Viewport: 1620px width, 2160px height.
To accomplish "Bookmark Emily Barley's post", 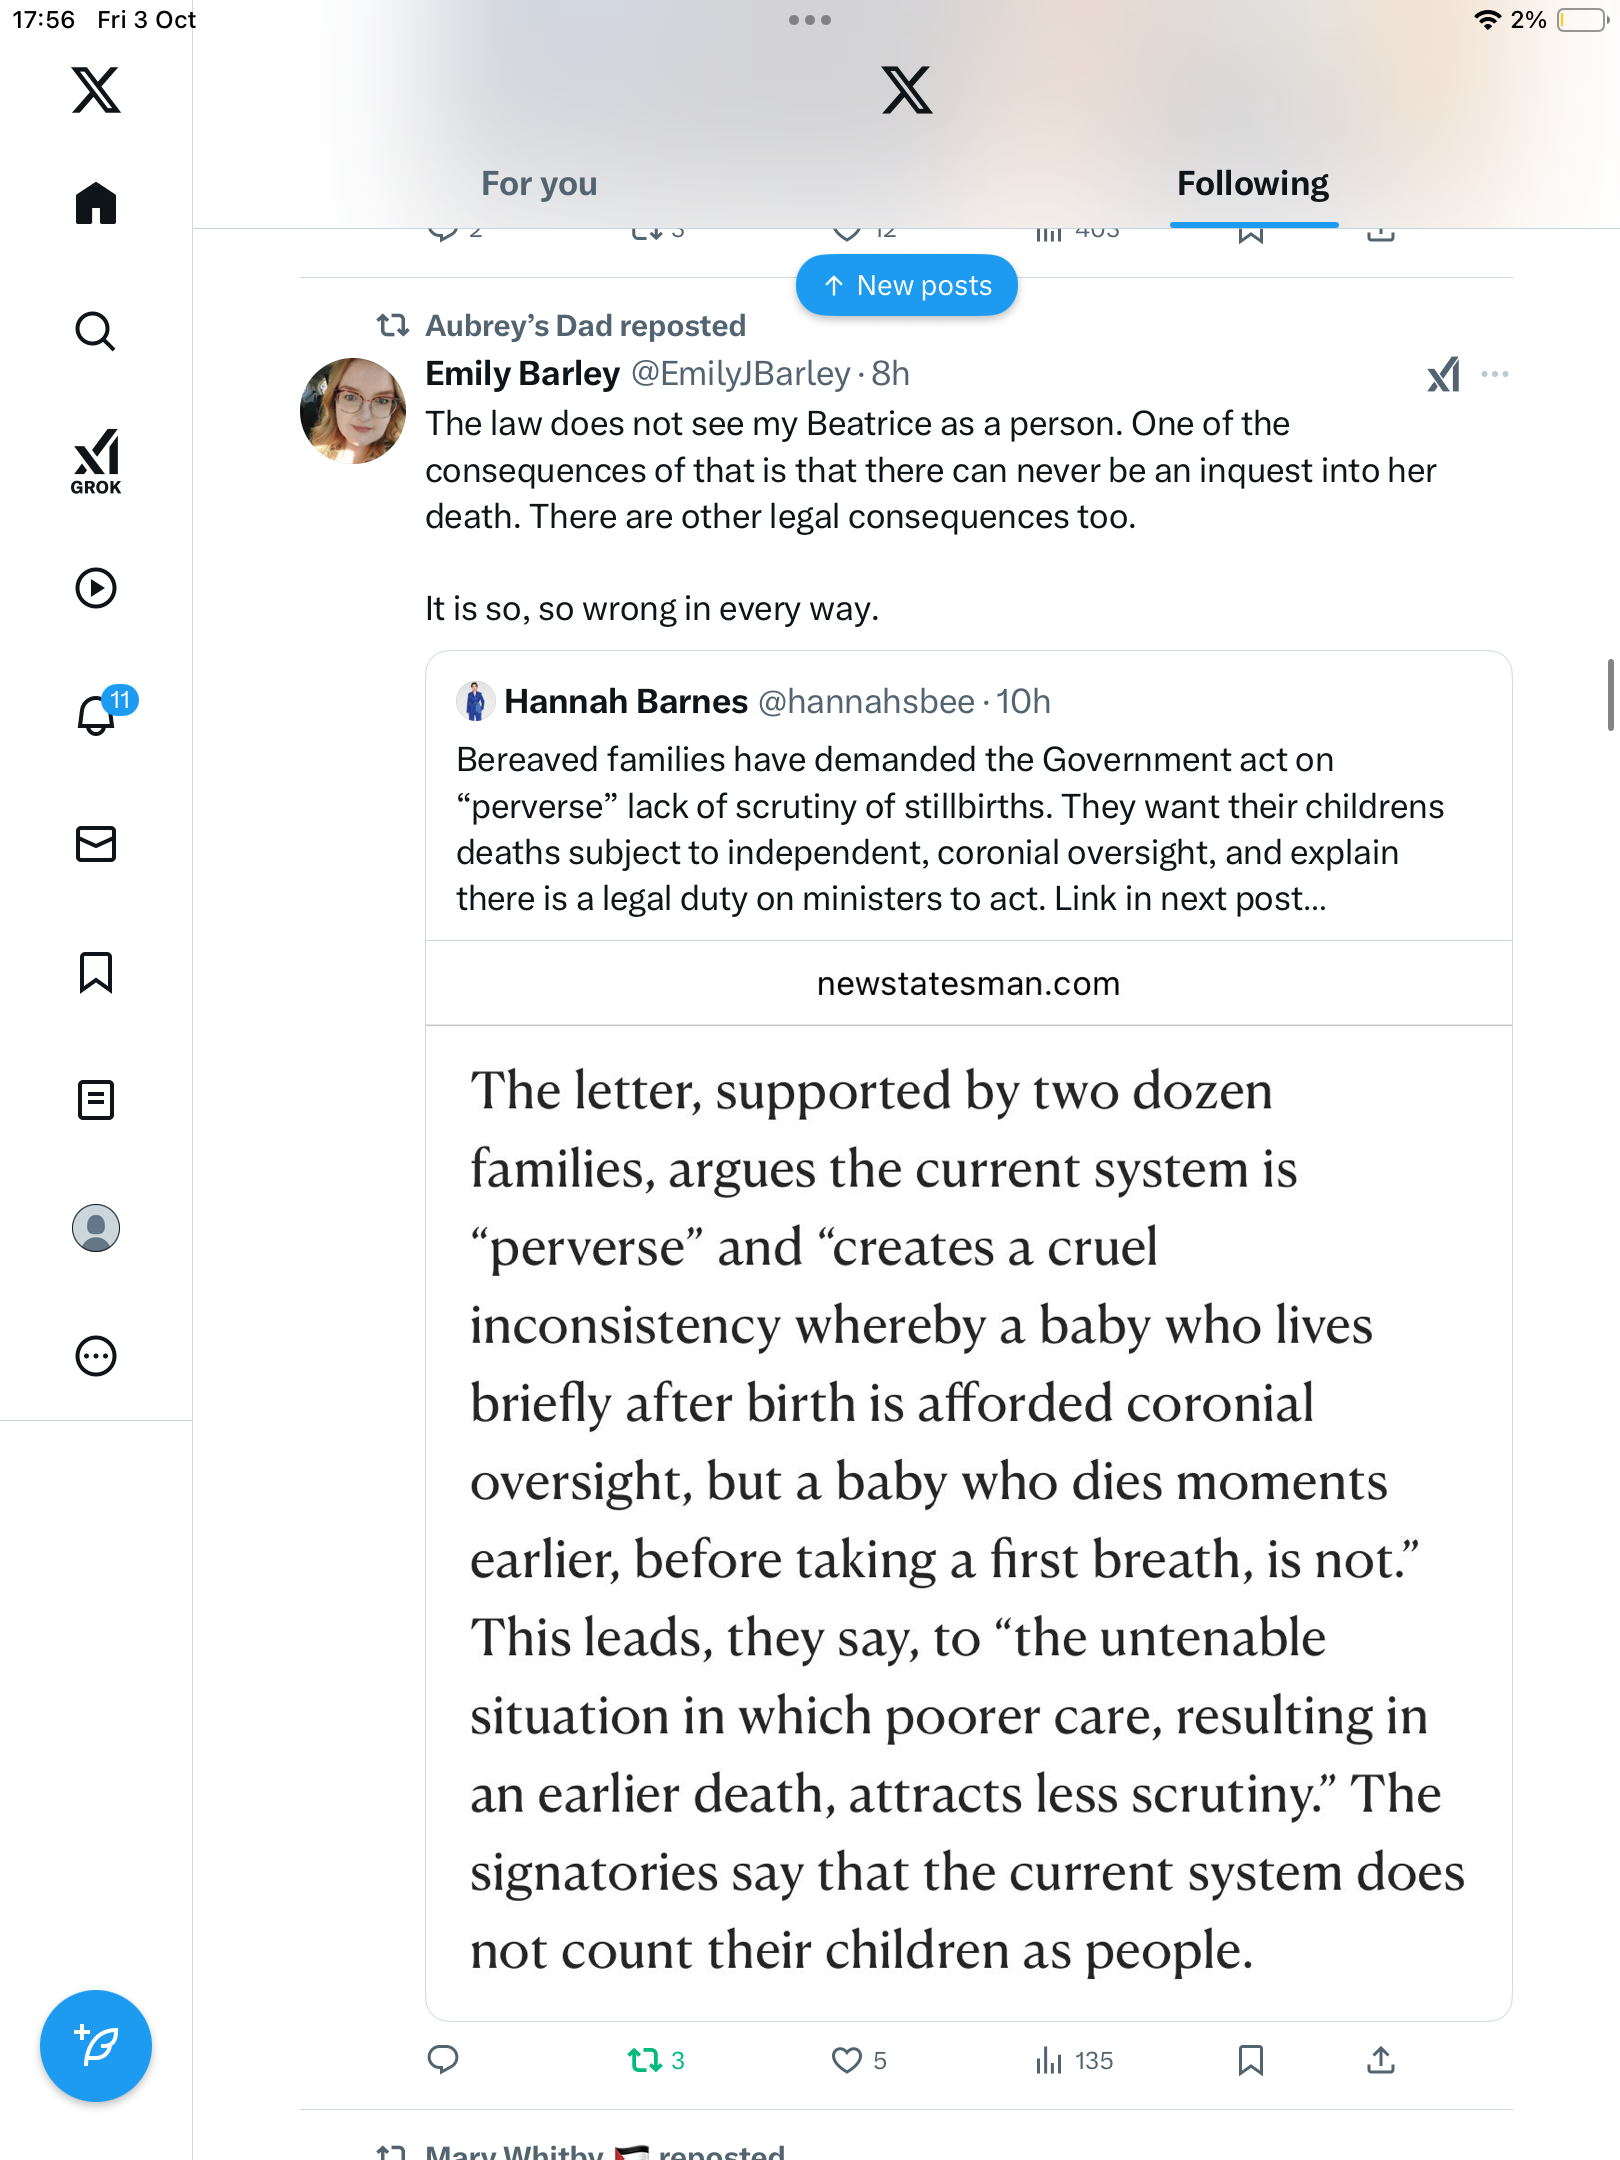I will point(1250,2060).
